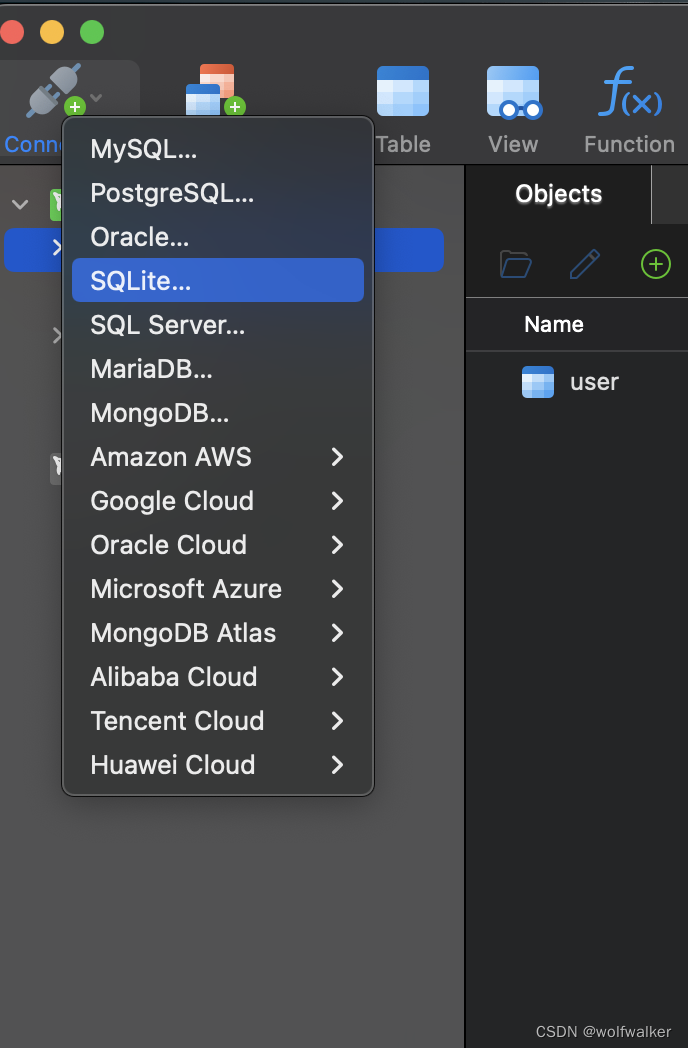Switch to the Objects tab
This screenshot has width=688, height=1048.
[558, 194]
